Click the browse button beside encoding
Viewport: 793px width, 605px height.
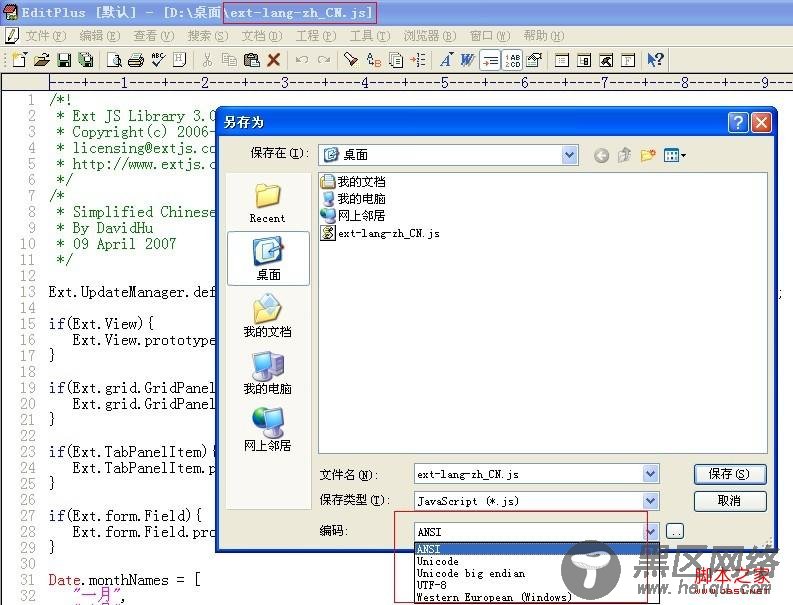point(675,531)
